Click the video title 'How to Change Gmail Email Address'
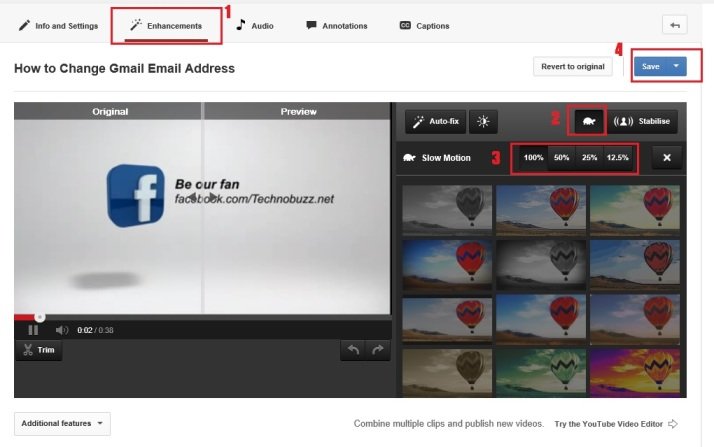This screenshot has height=447, width=714. 124,68
